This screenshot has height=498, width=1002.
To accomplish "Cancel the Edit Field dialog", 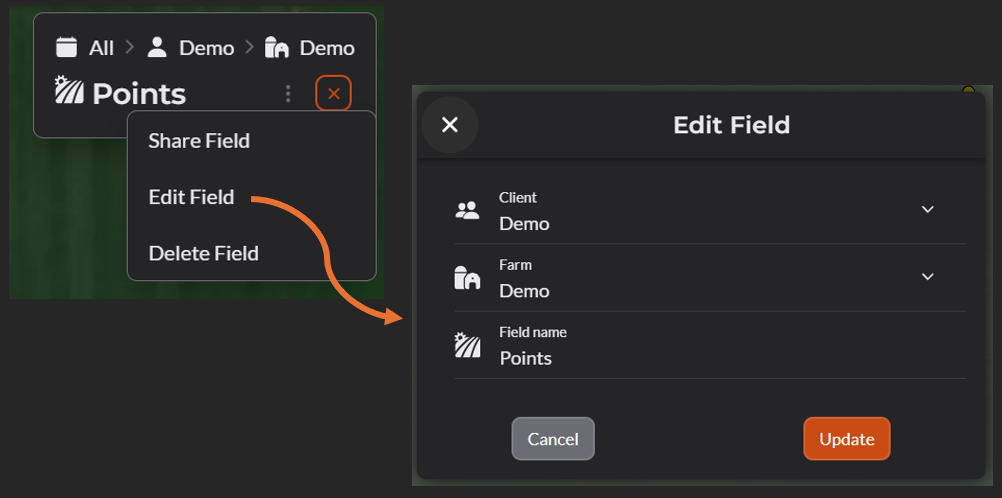I will pyautogui.click(x=553, y=439).
